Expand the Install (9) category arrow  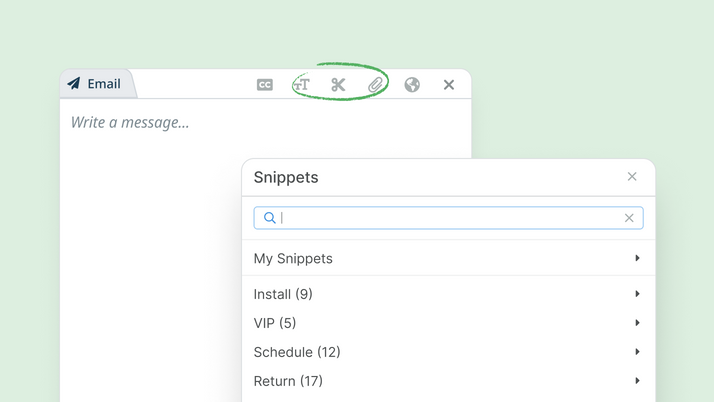click(638, 294)
